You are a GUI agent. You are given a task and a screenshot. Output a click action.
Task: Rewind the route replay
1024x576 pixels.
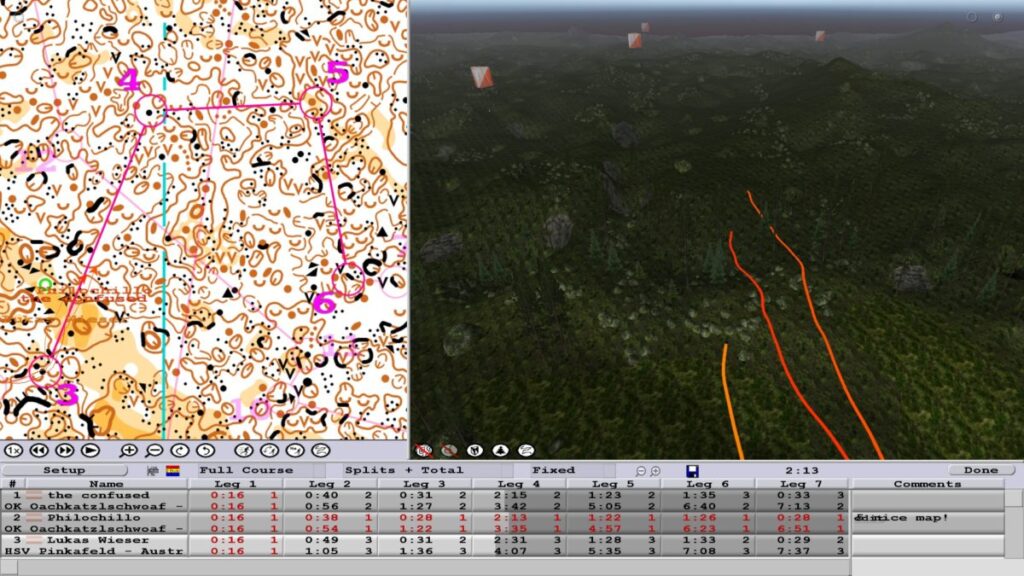point(39,451)
